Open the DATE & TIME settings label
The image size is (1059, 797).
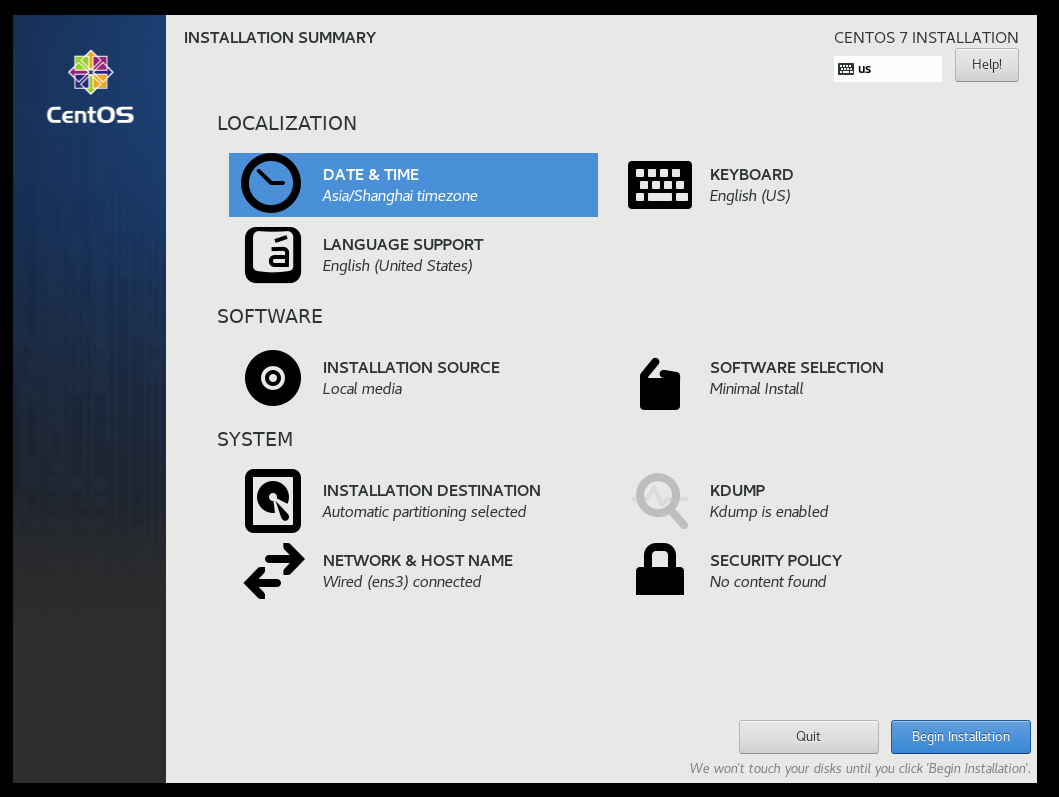[371, 174]
